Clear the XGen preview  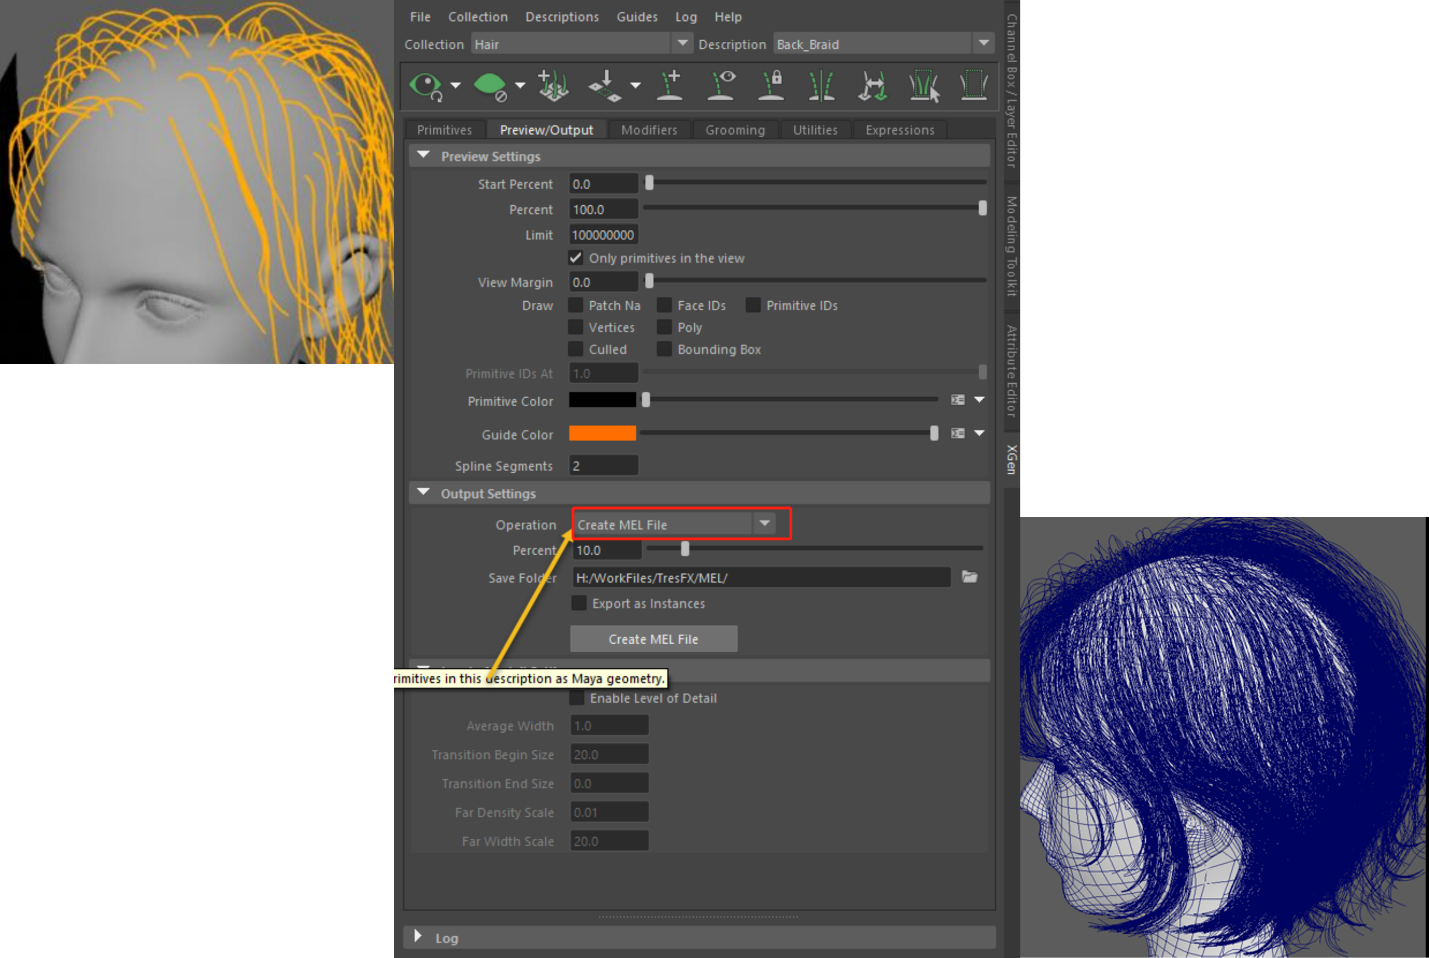[492, 86]
